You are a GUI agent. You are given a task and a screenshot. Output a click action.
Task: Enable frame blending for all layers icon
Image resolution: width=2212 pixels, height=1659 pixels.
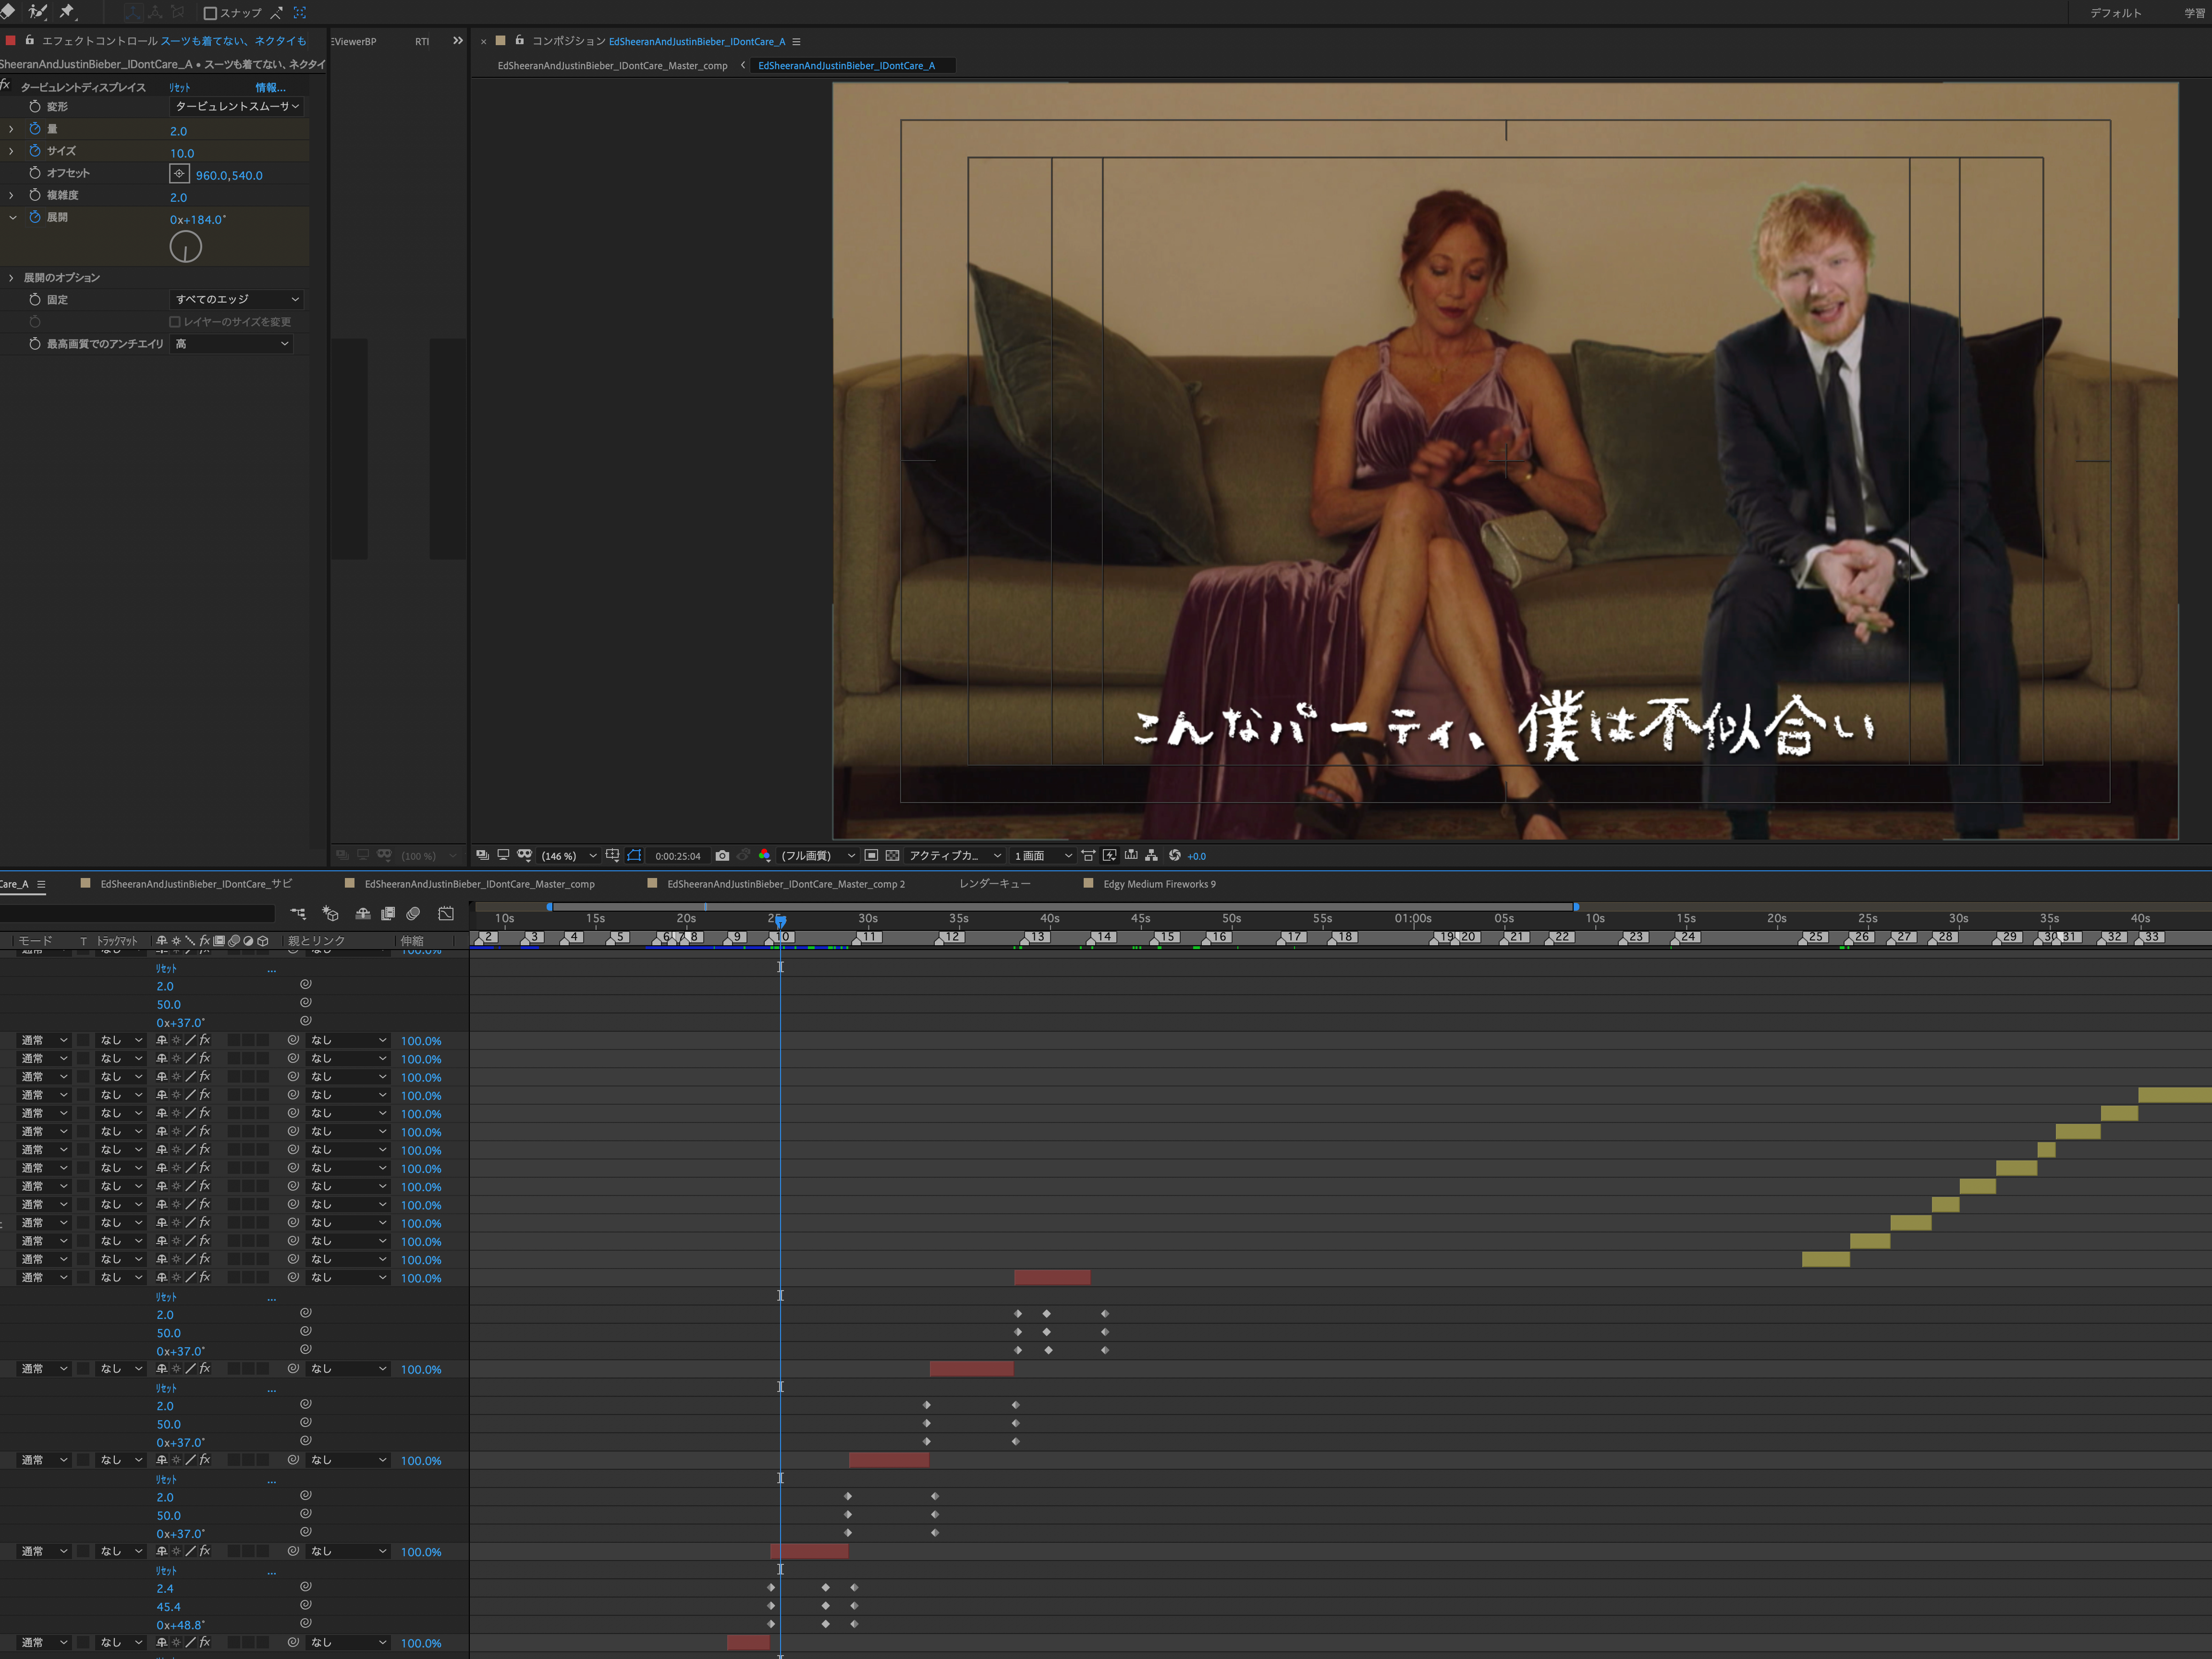tap(388, 913)
